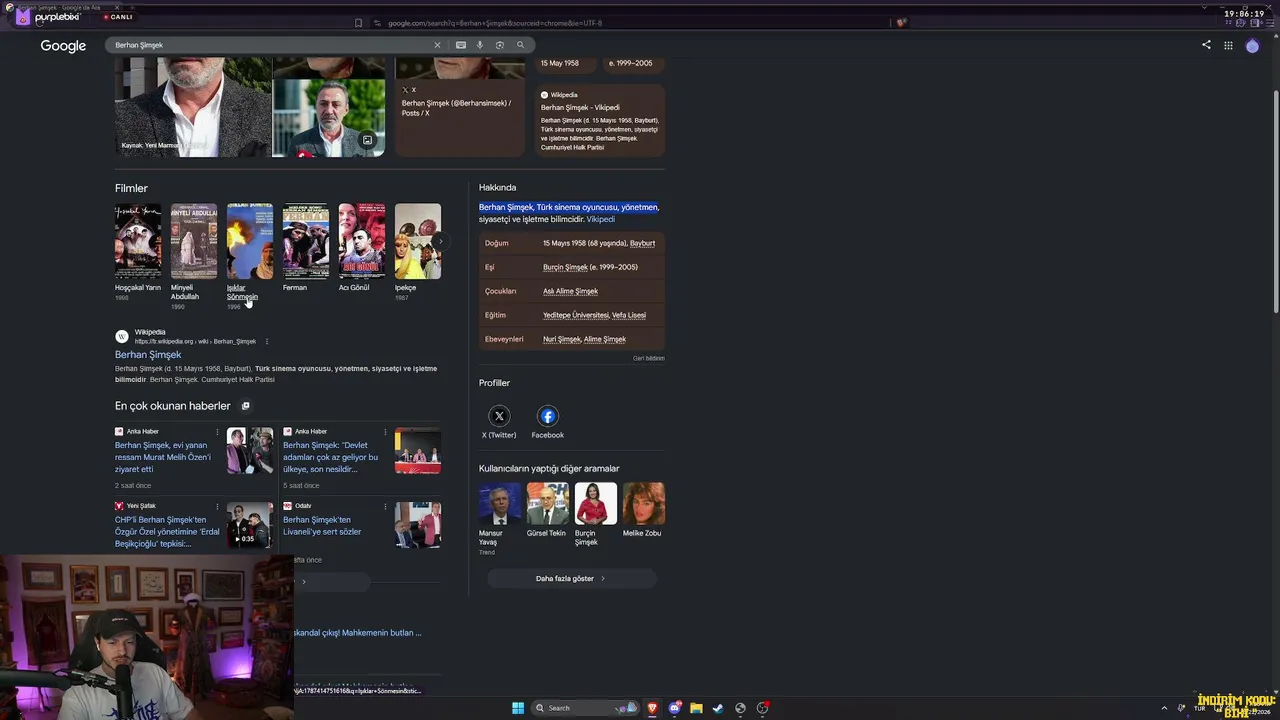Open the "Devlet adamları çok az geliyor" article
The image size is (1280, 720).
tap(331, 457)
